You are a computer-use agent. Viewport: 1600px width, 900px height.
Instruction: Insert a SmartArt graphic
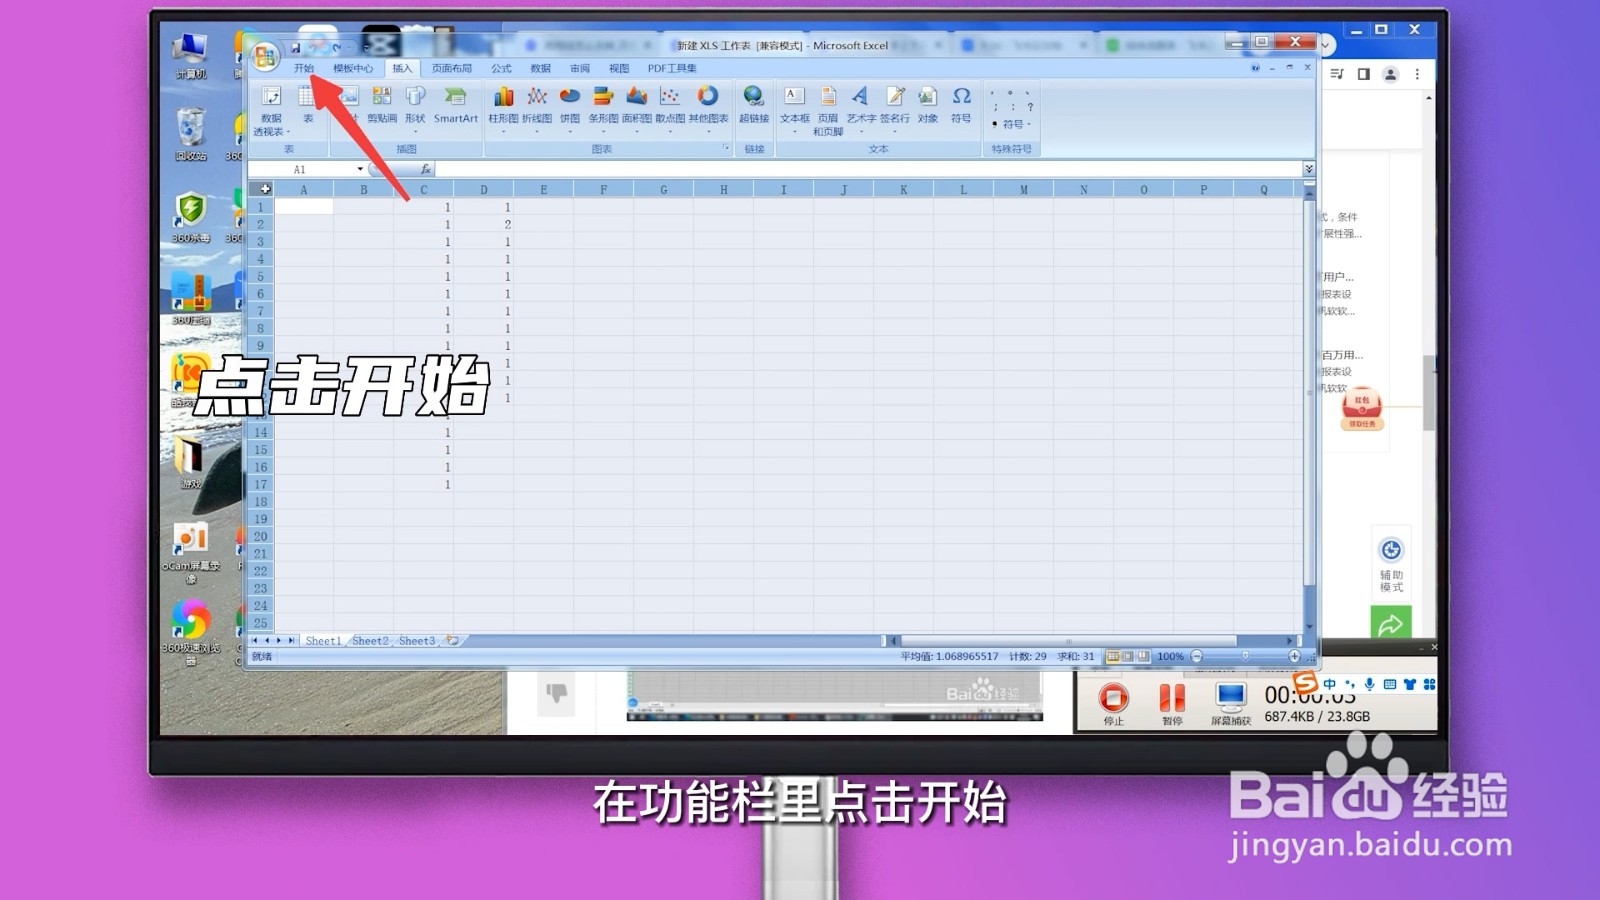[455, 105]
